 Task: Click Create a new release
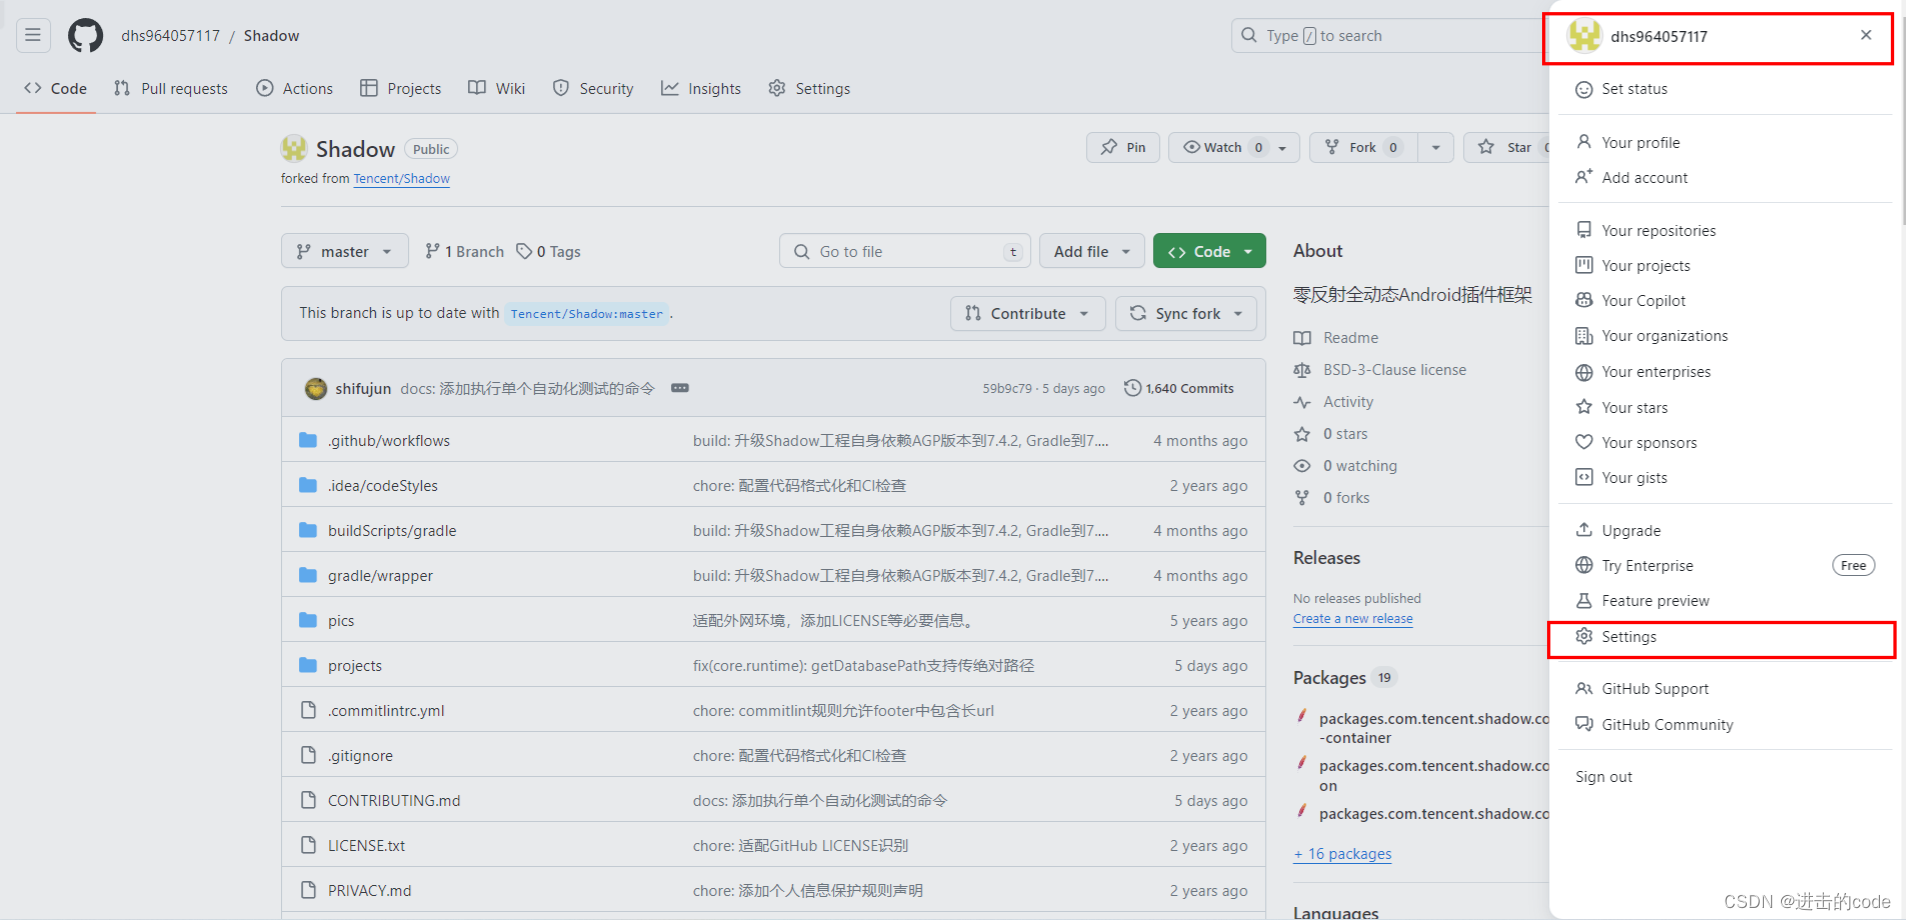pyautogui.click(x=1352, y=618)
